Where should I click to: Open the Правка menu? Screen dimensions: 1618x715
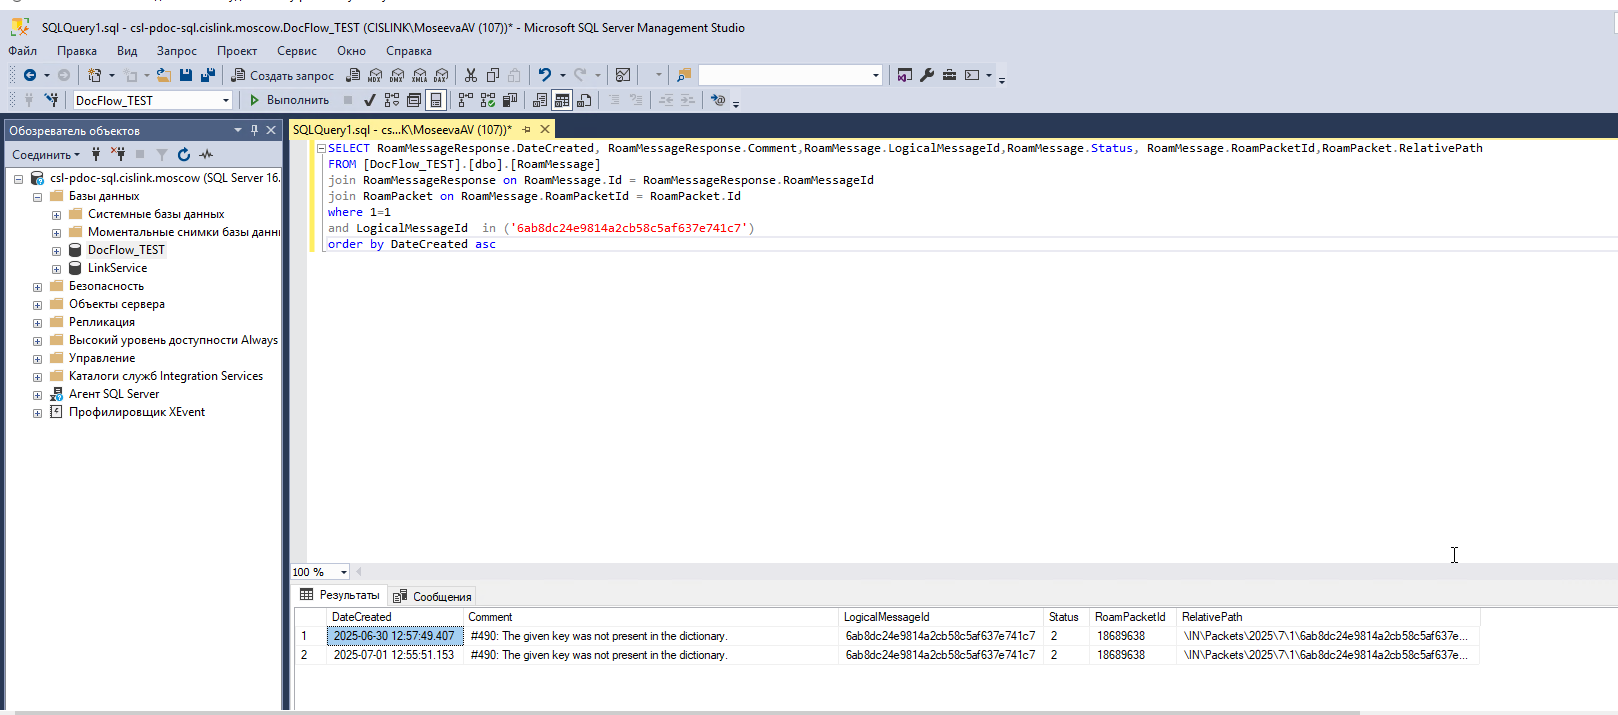tap(77, 51)
